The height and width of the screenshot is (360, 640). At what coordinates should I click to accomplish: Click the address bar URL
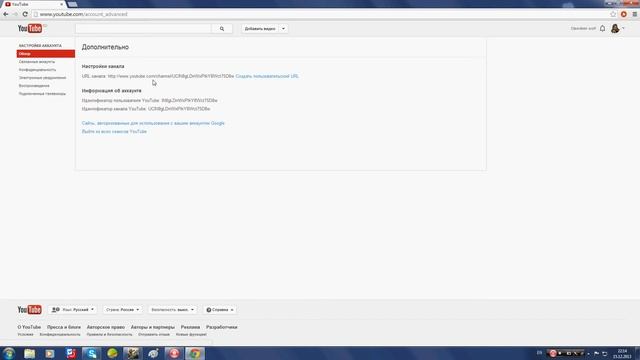(x=83, y=14)
